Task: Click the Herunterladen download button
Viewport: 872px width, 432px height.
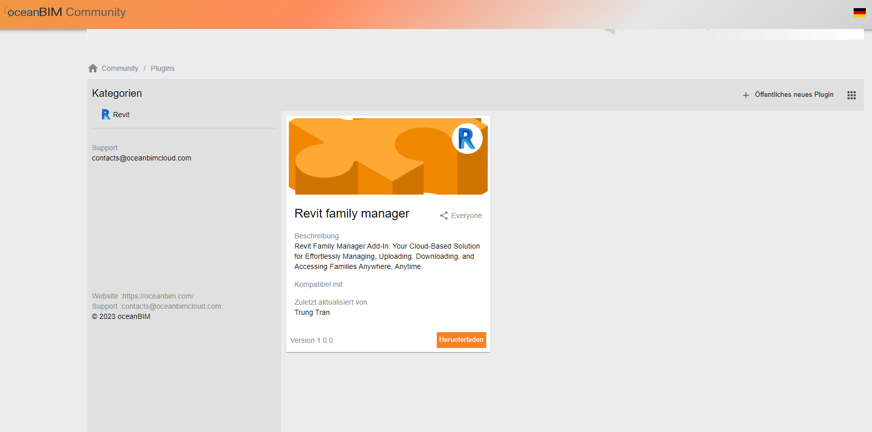Action: point(461,340)
